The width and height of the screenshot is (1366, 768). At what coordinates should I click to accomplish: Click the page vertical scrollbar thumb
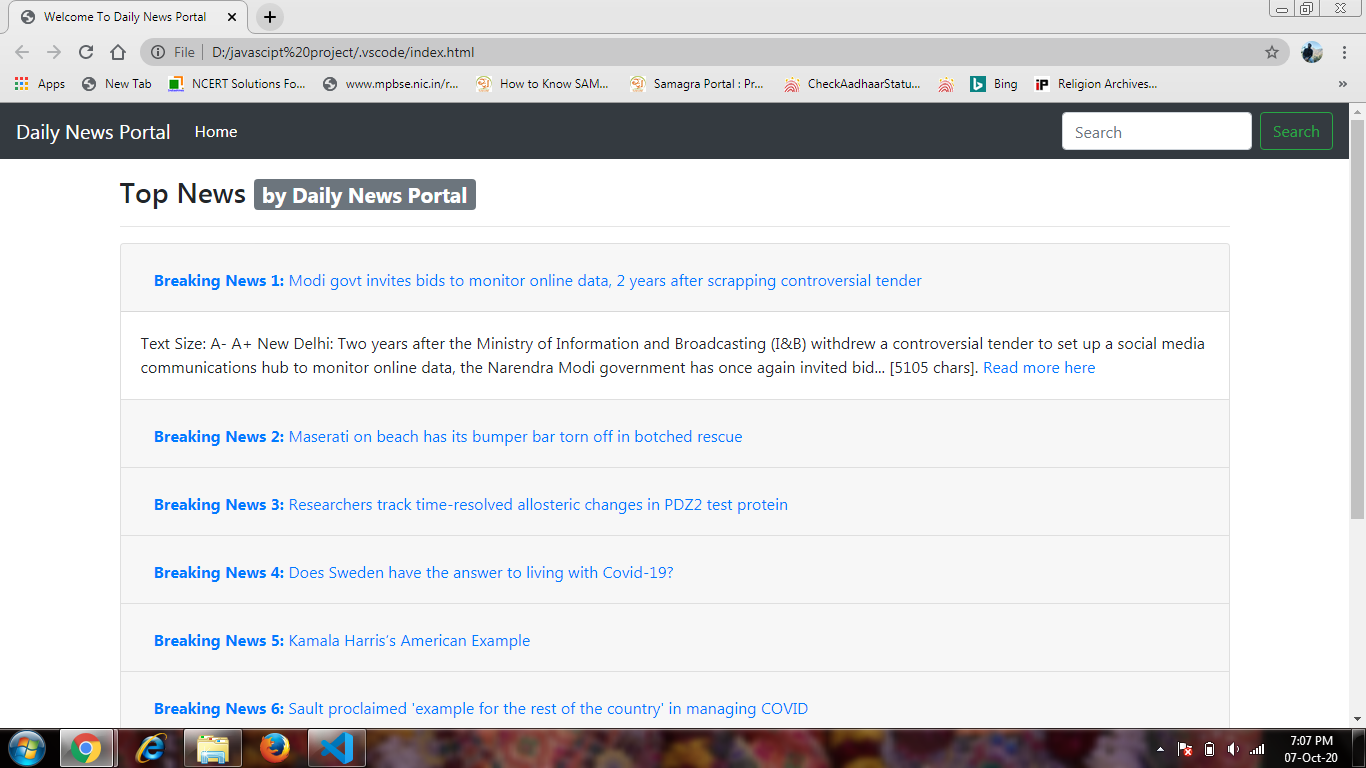1357,318
